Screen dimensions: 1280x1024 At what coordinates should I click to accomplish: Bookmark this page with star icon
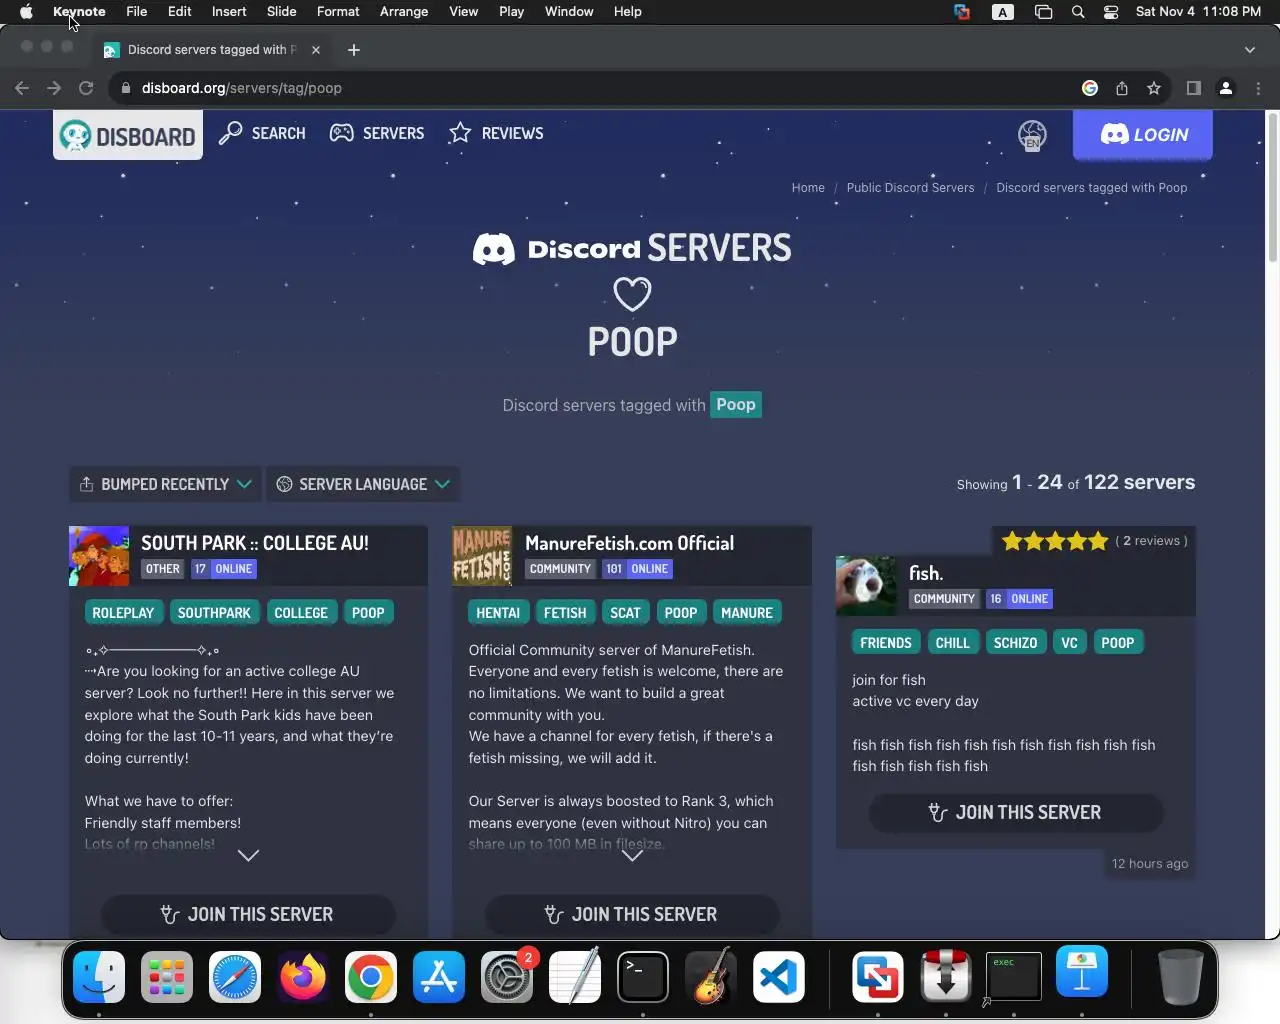[1154, 88]
